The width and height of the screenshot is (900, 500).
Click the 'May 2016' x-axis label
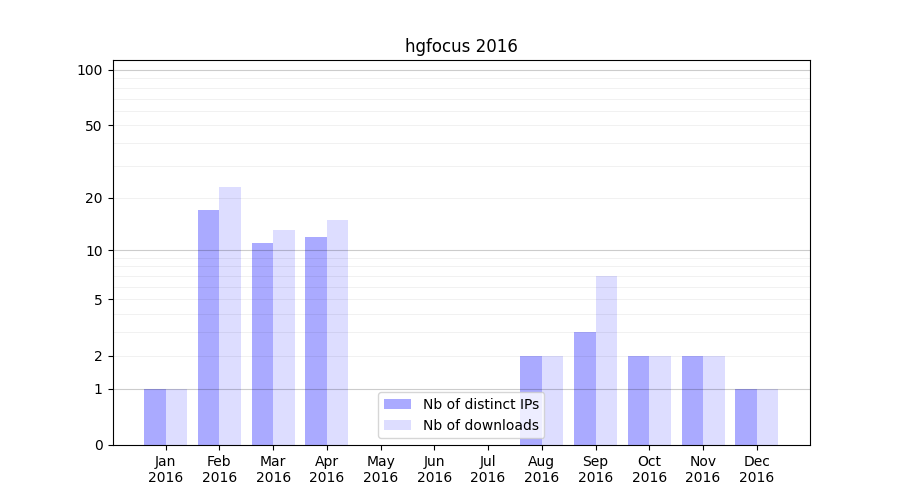tap(380, 469)
